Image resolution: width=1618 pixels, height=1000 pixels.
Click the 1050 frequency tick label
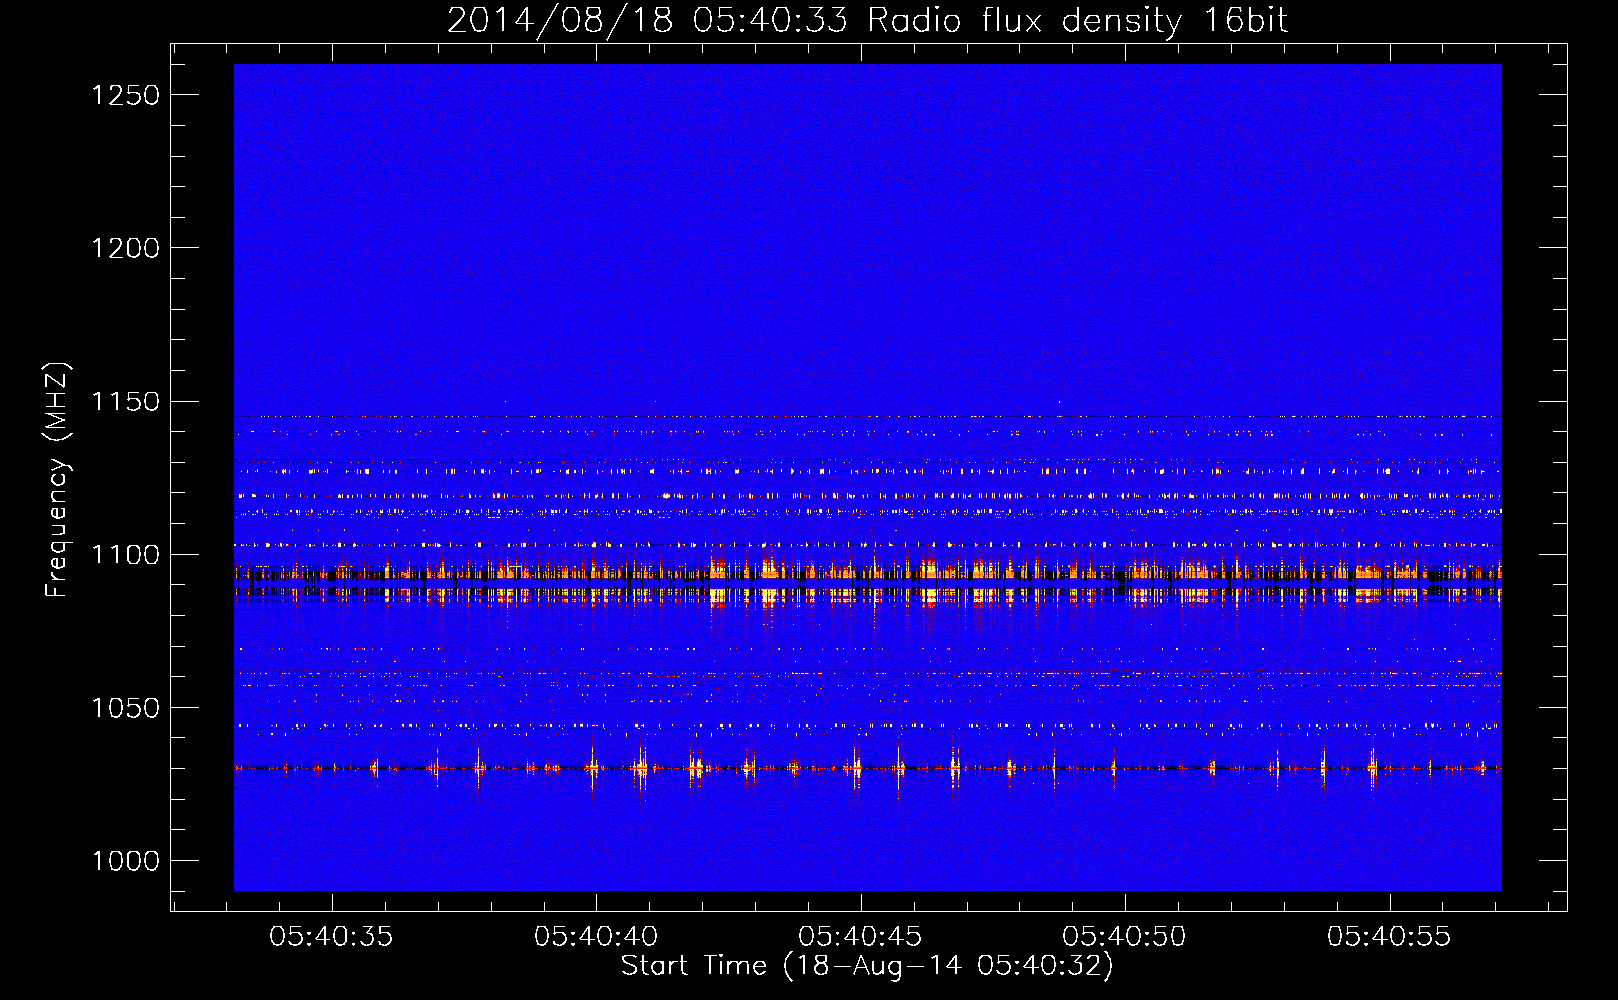[126, 708]
